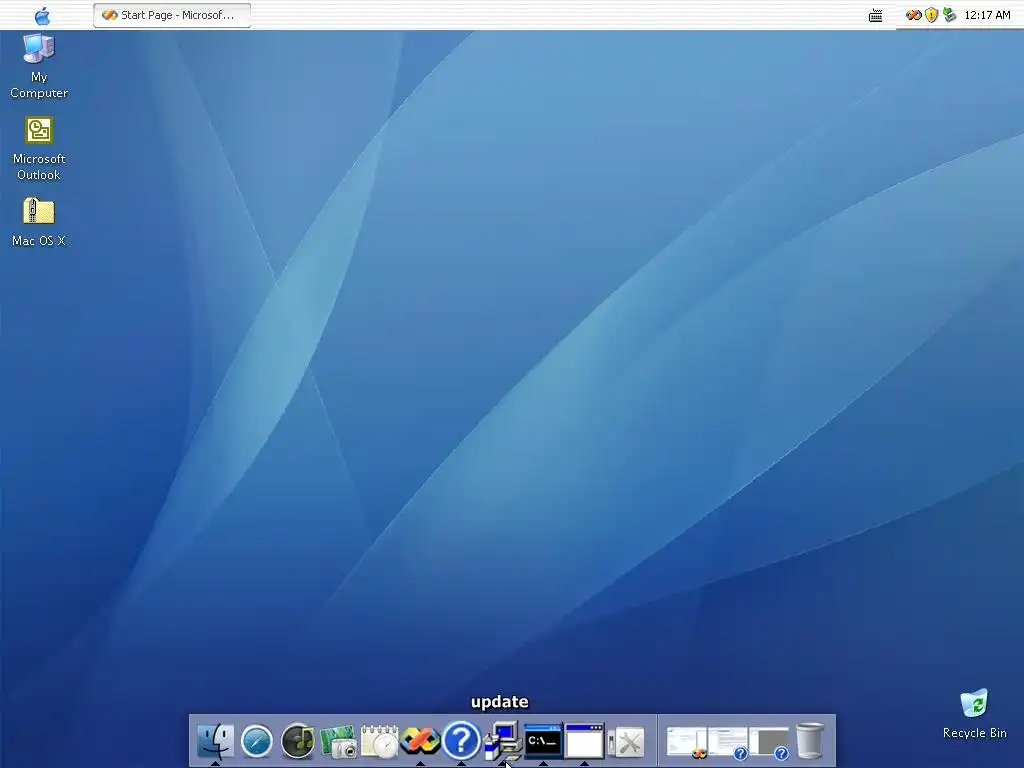Switch to the Start Page taskbar window

tap(172, 15)
